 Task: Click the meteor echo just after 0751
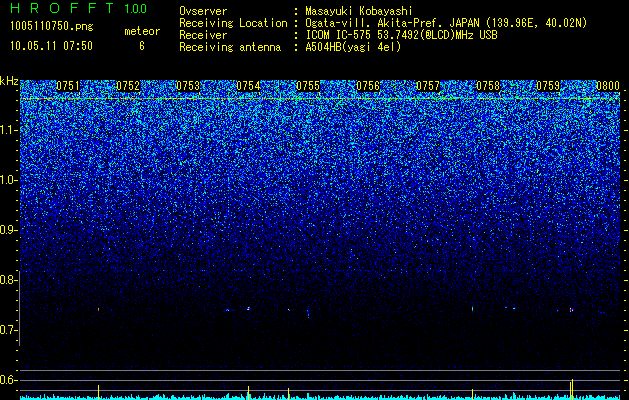click(x=98, y=309)
